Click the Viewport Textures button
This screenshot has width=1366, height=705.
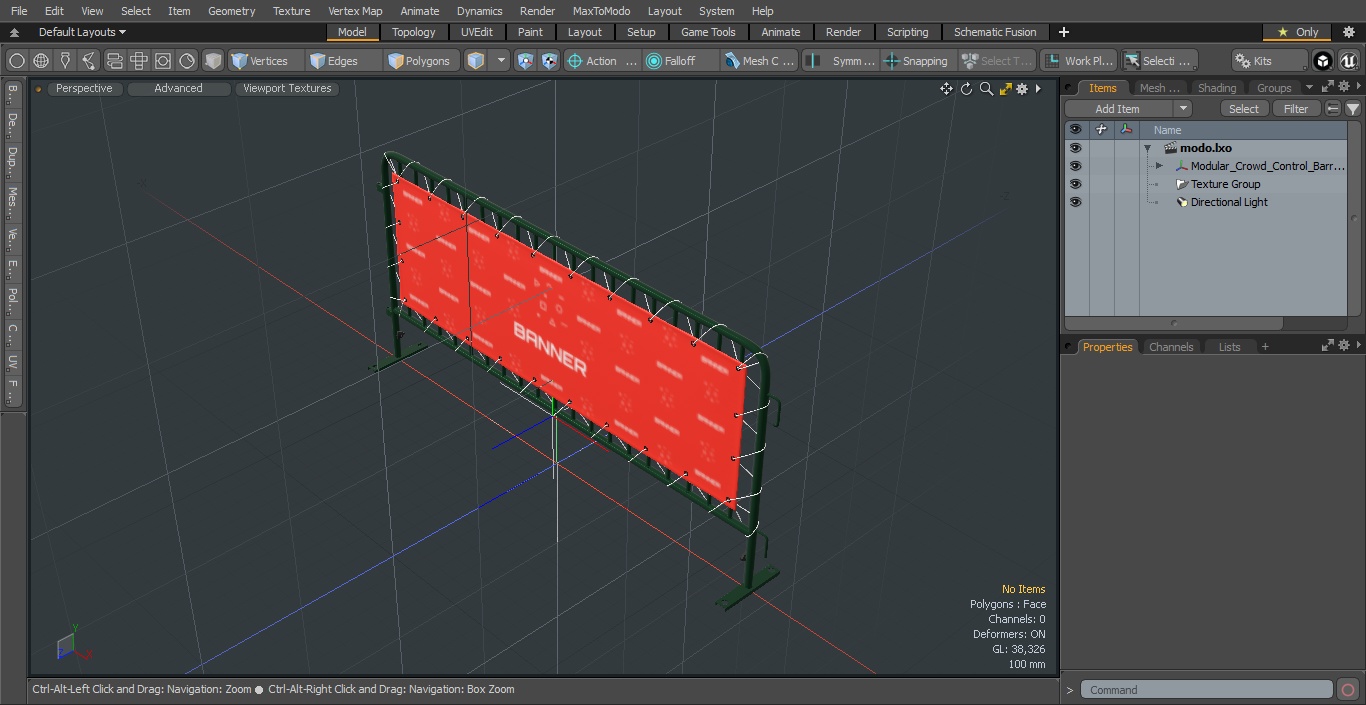(287, 88)
